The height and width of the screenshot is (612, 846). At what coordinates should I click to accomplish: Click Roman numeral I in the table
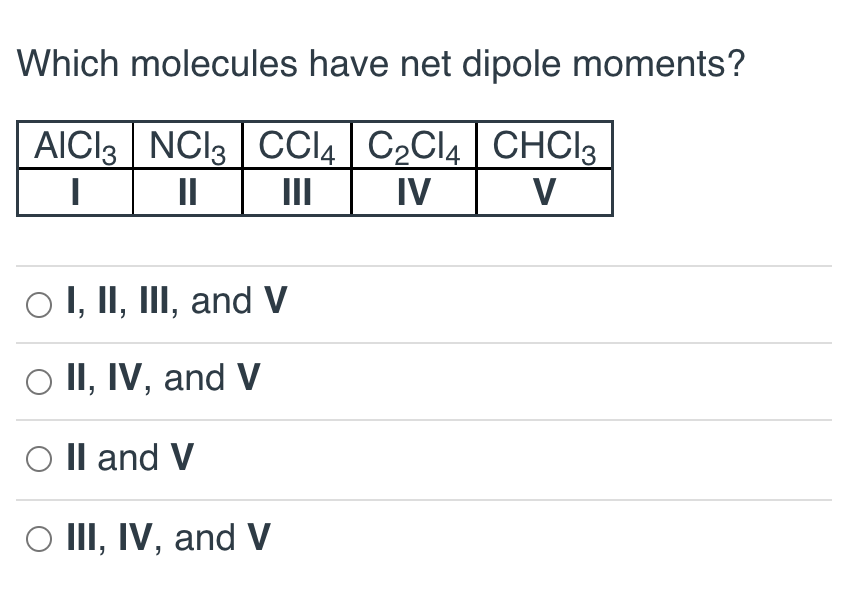click(x=74, y=191)
